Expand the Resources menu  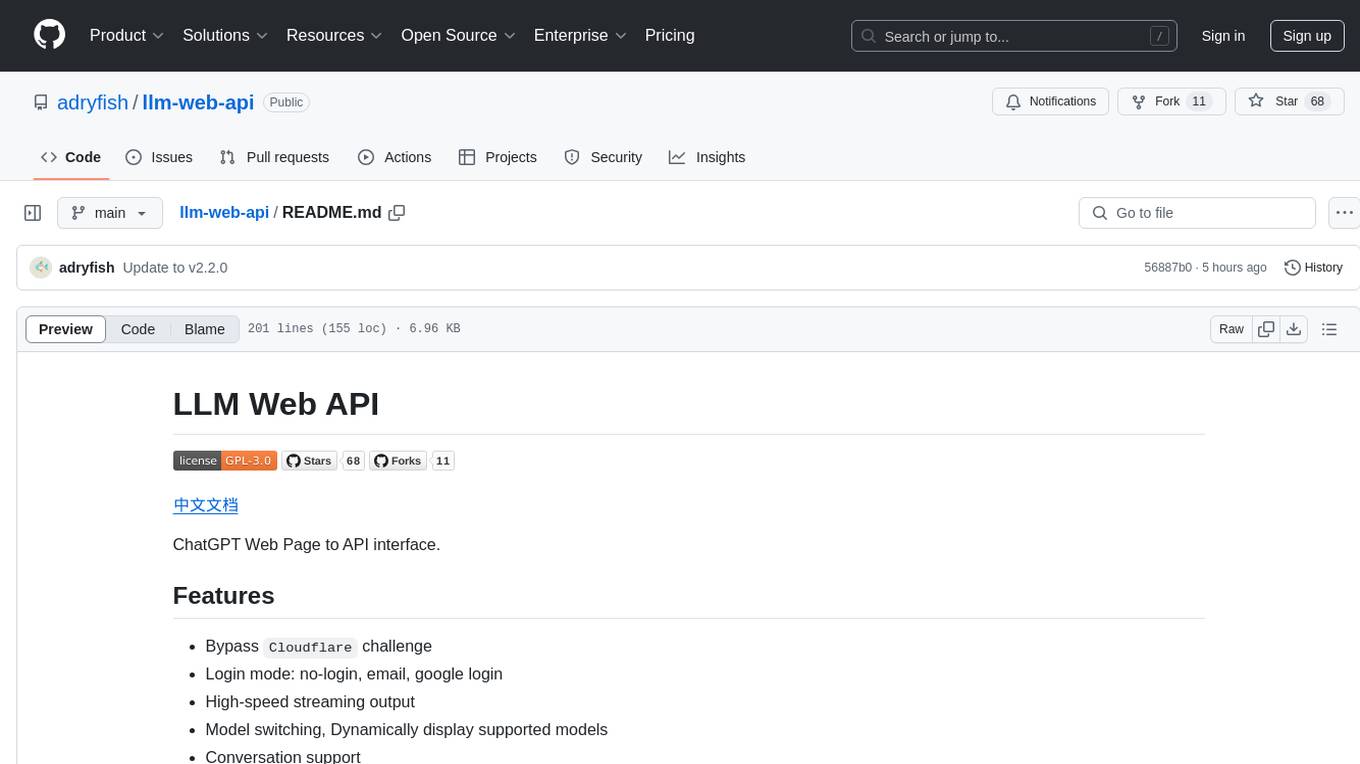tap(334, 35)
